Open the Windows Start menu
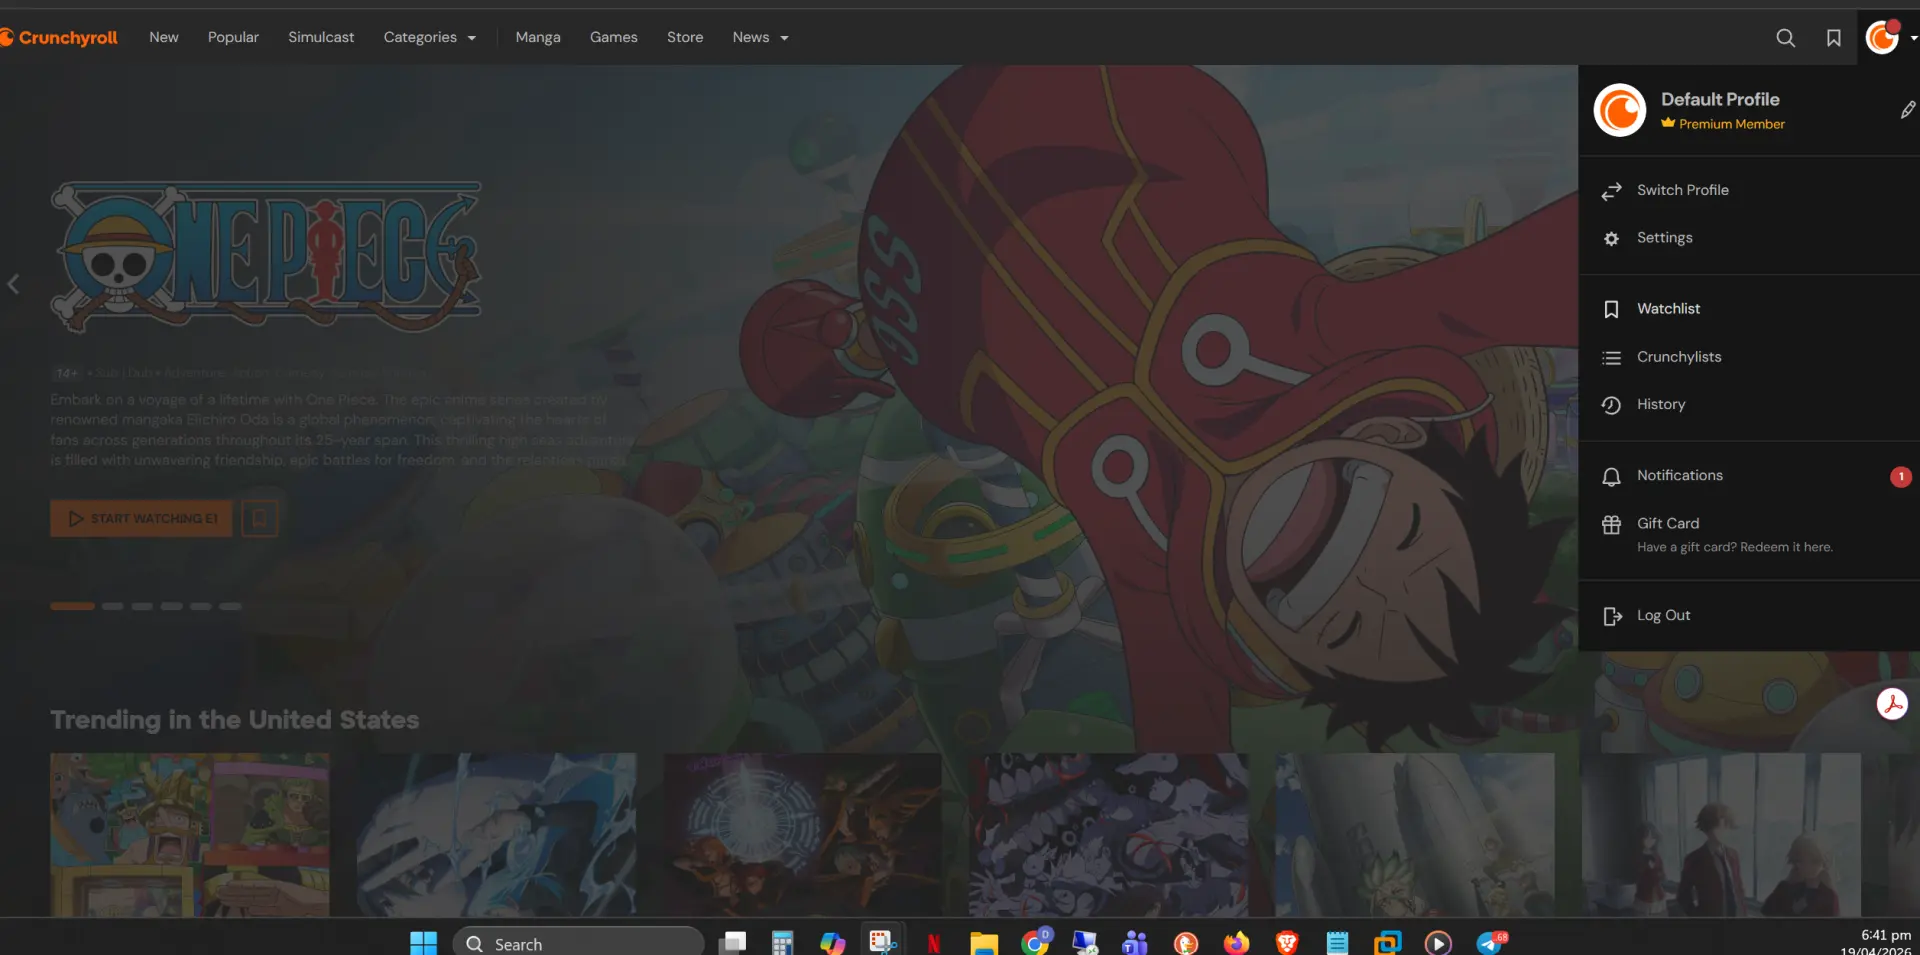The height and width of the screenshot is (955, 1920). point(424,943)
